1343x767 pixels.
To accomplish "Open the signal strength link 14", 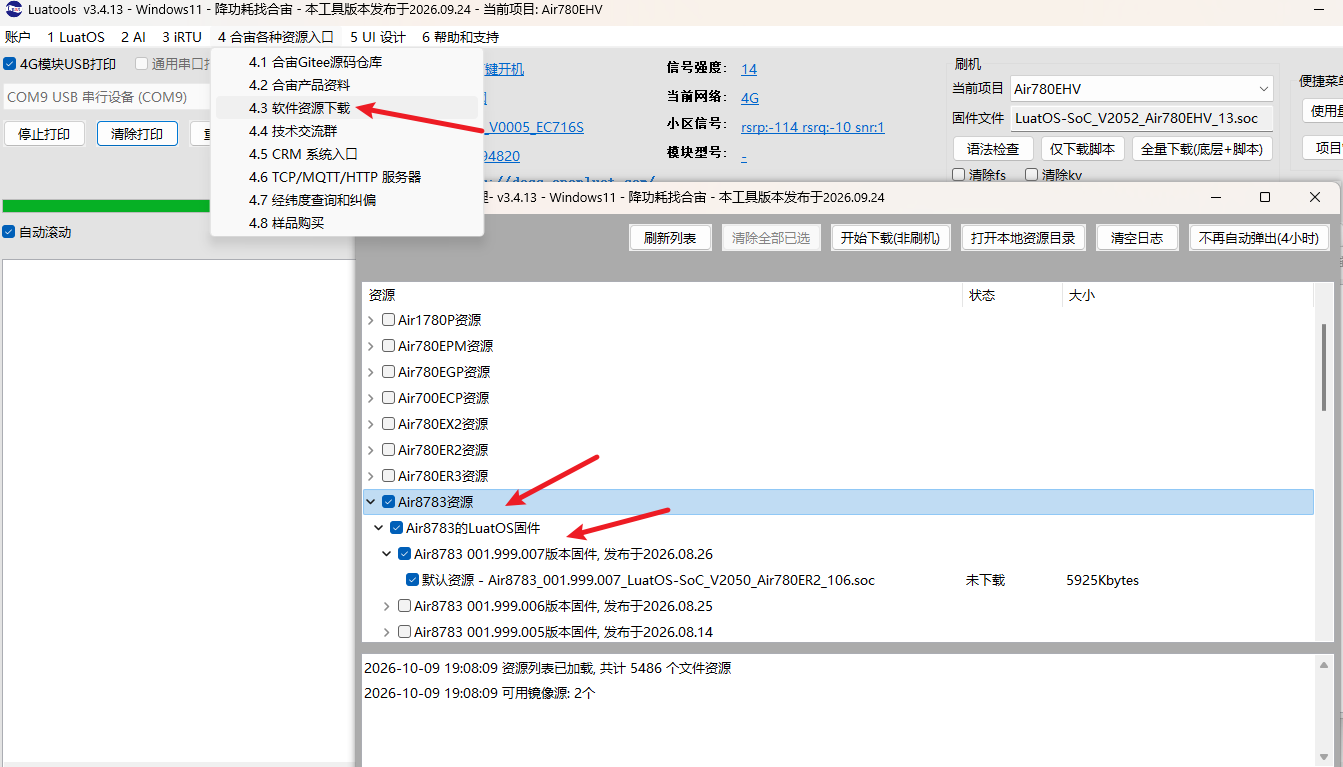I will [749, 69].
